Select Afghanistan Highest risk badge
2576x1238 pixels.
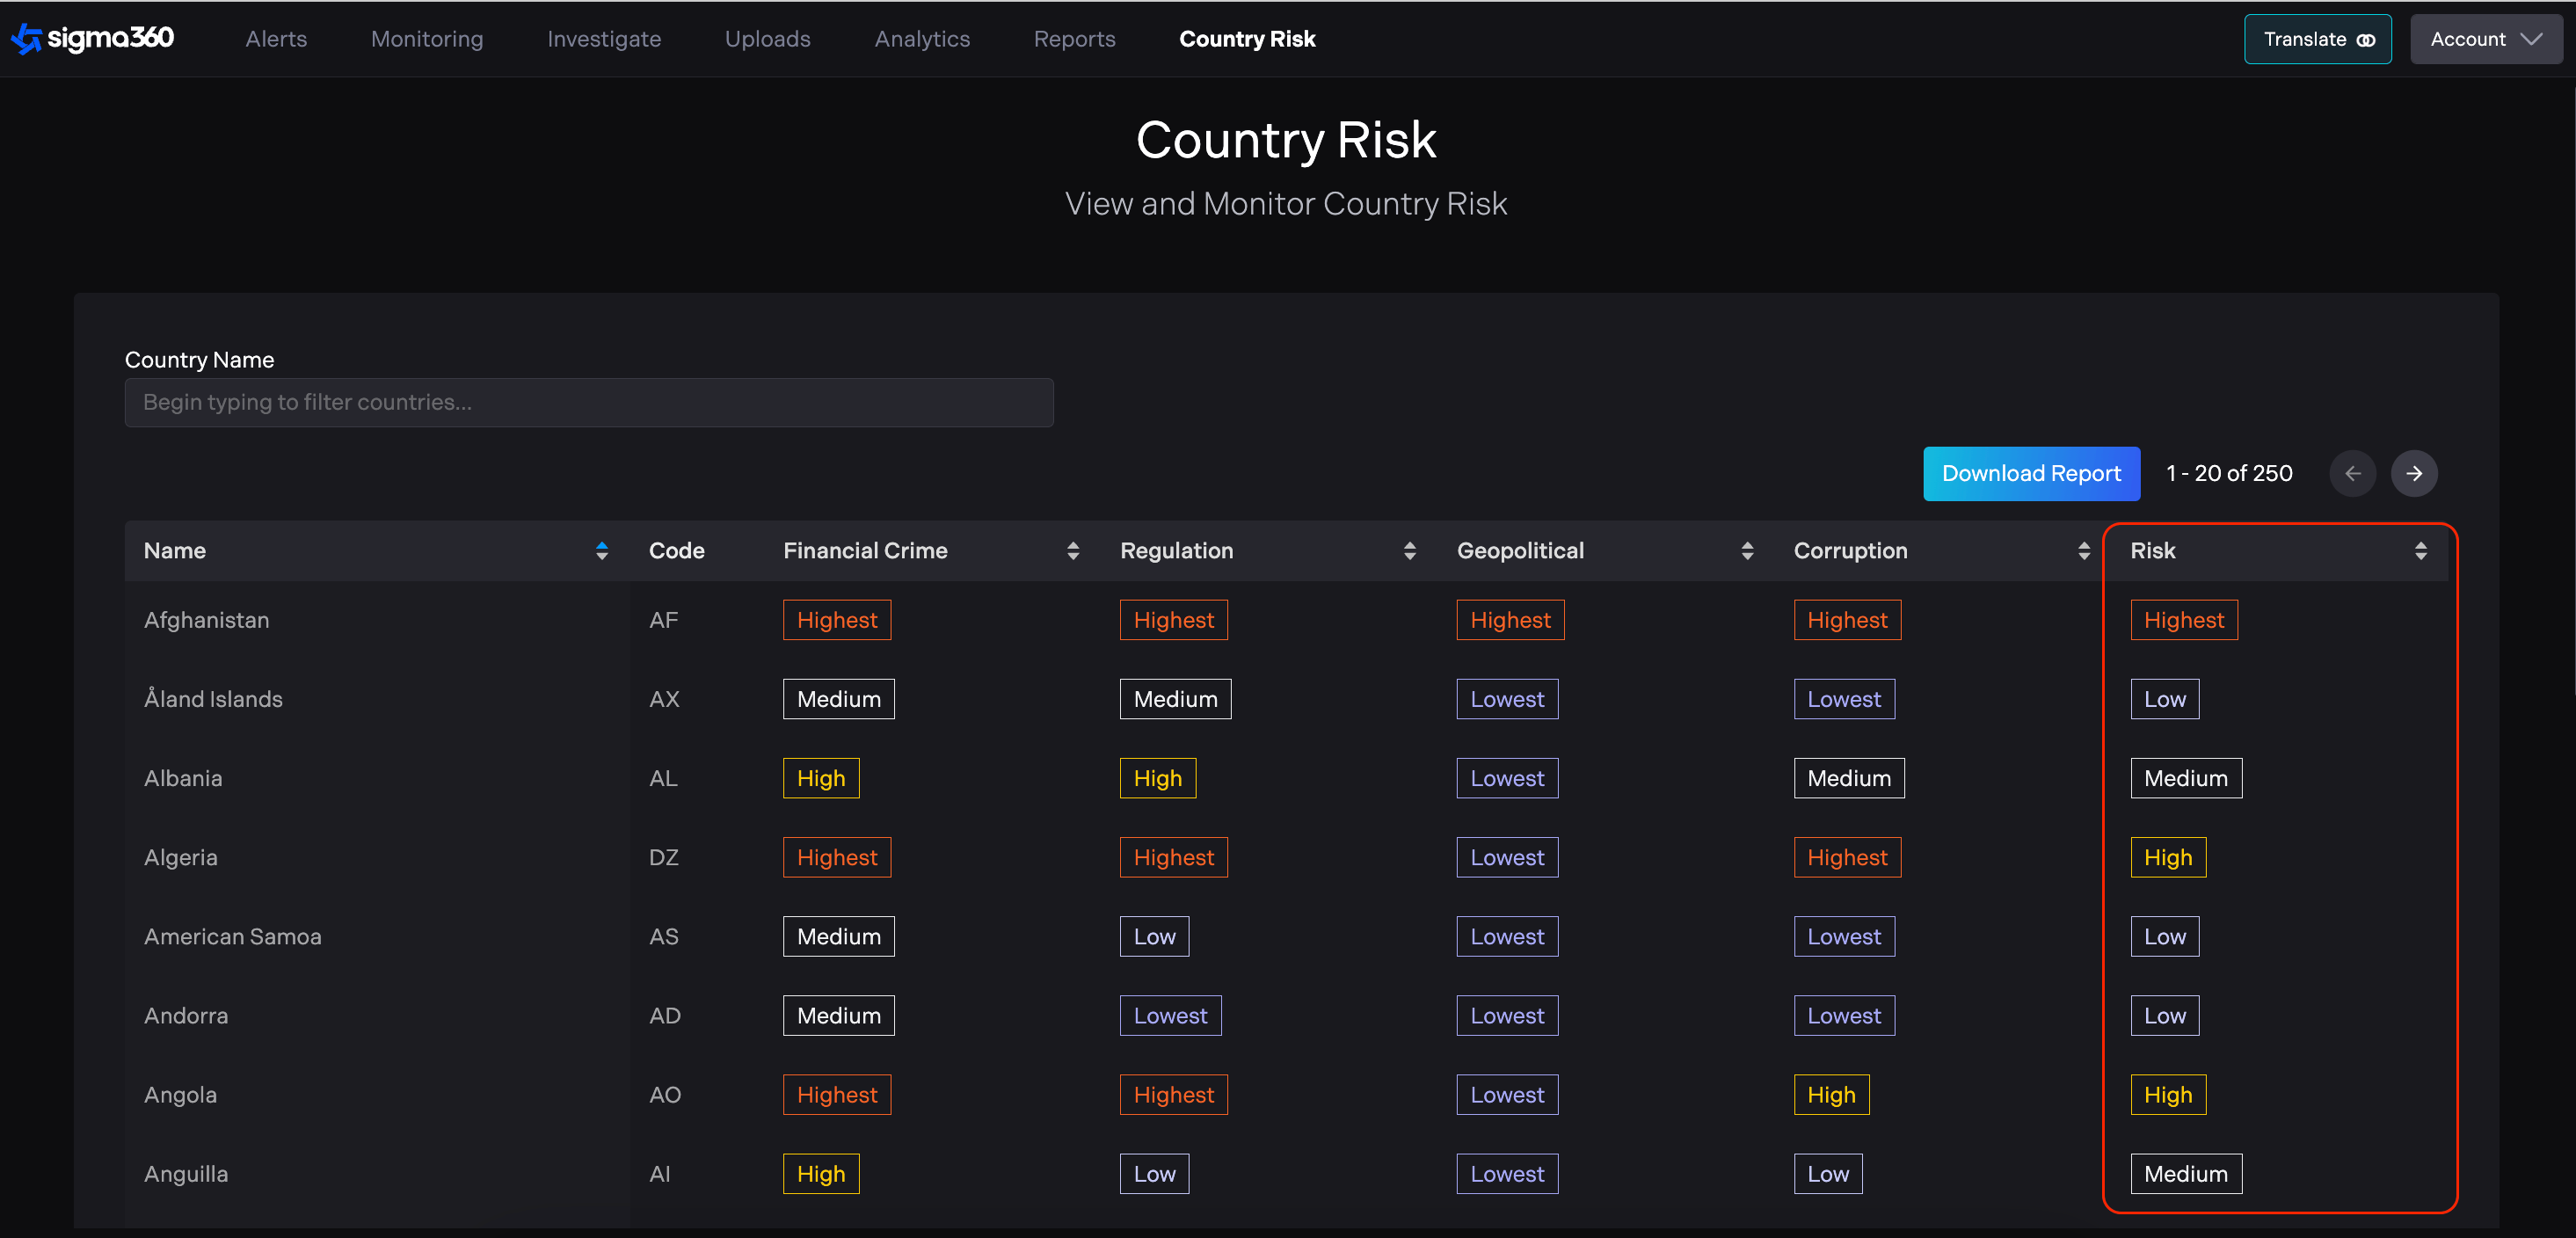point(2183,620)
